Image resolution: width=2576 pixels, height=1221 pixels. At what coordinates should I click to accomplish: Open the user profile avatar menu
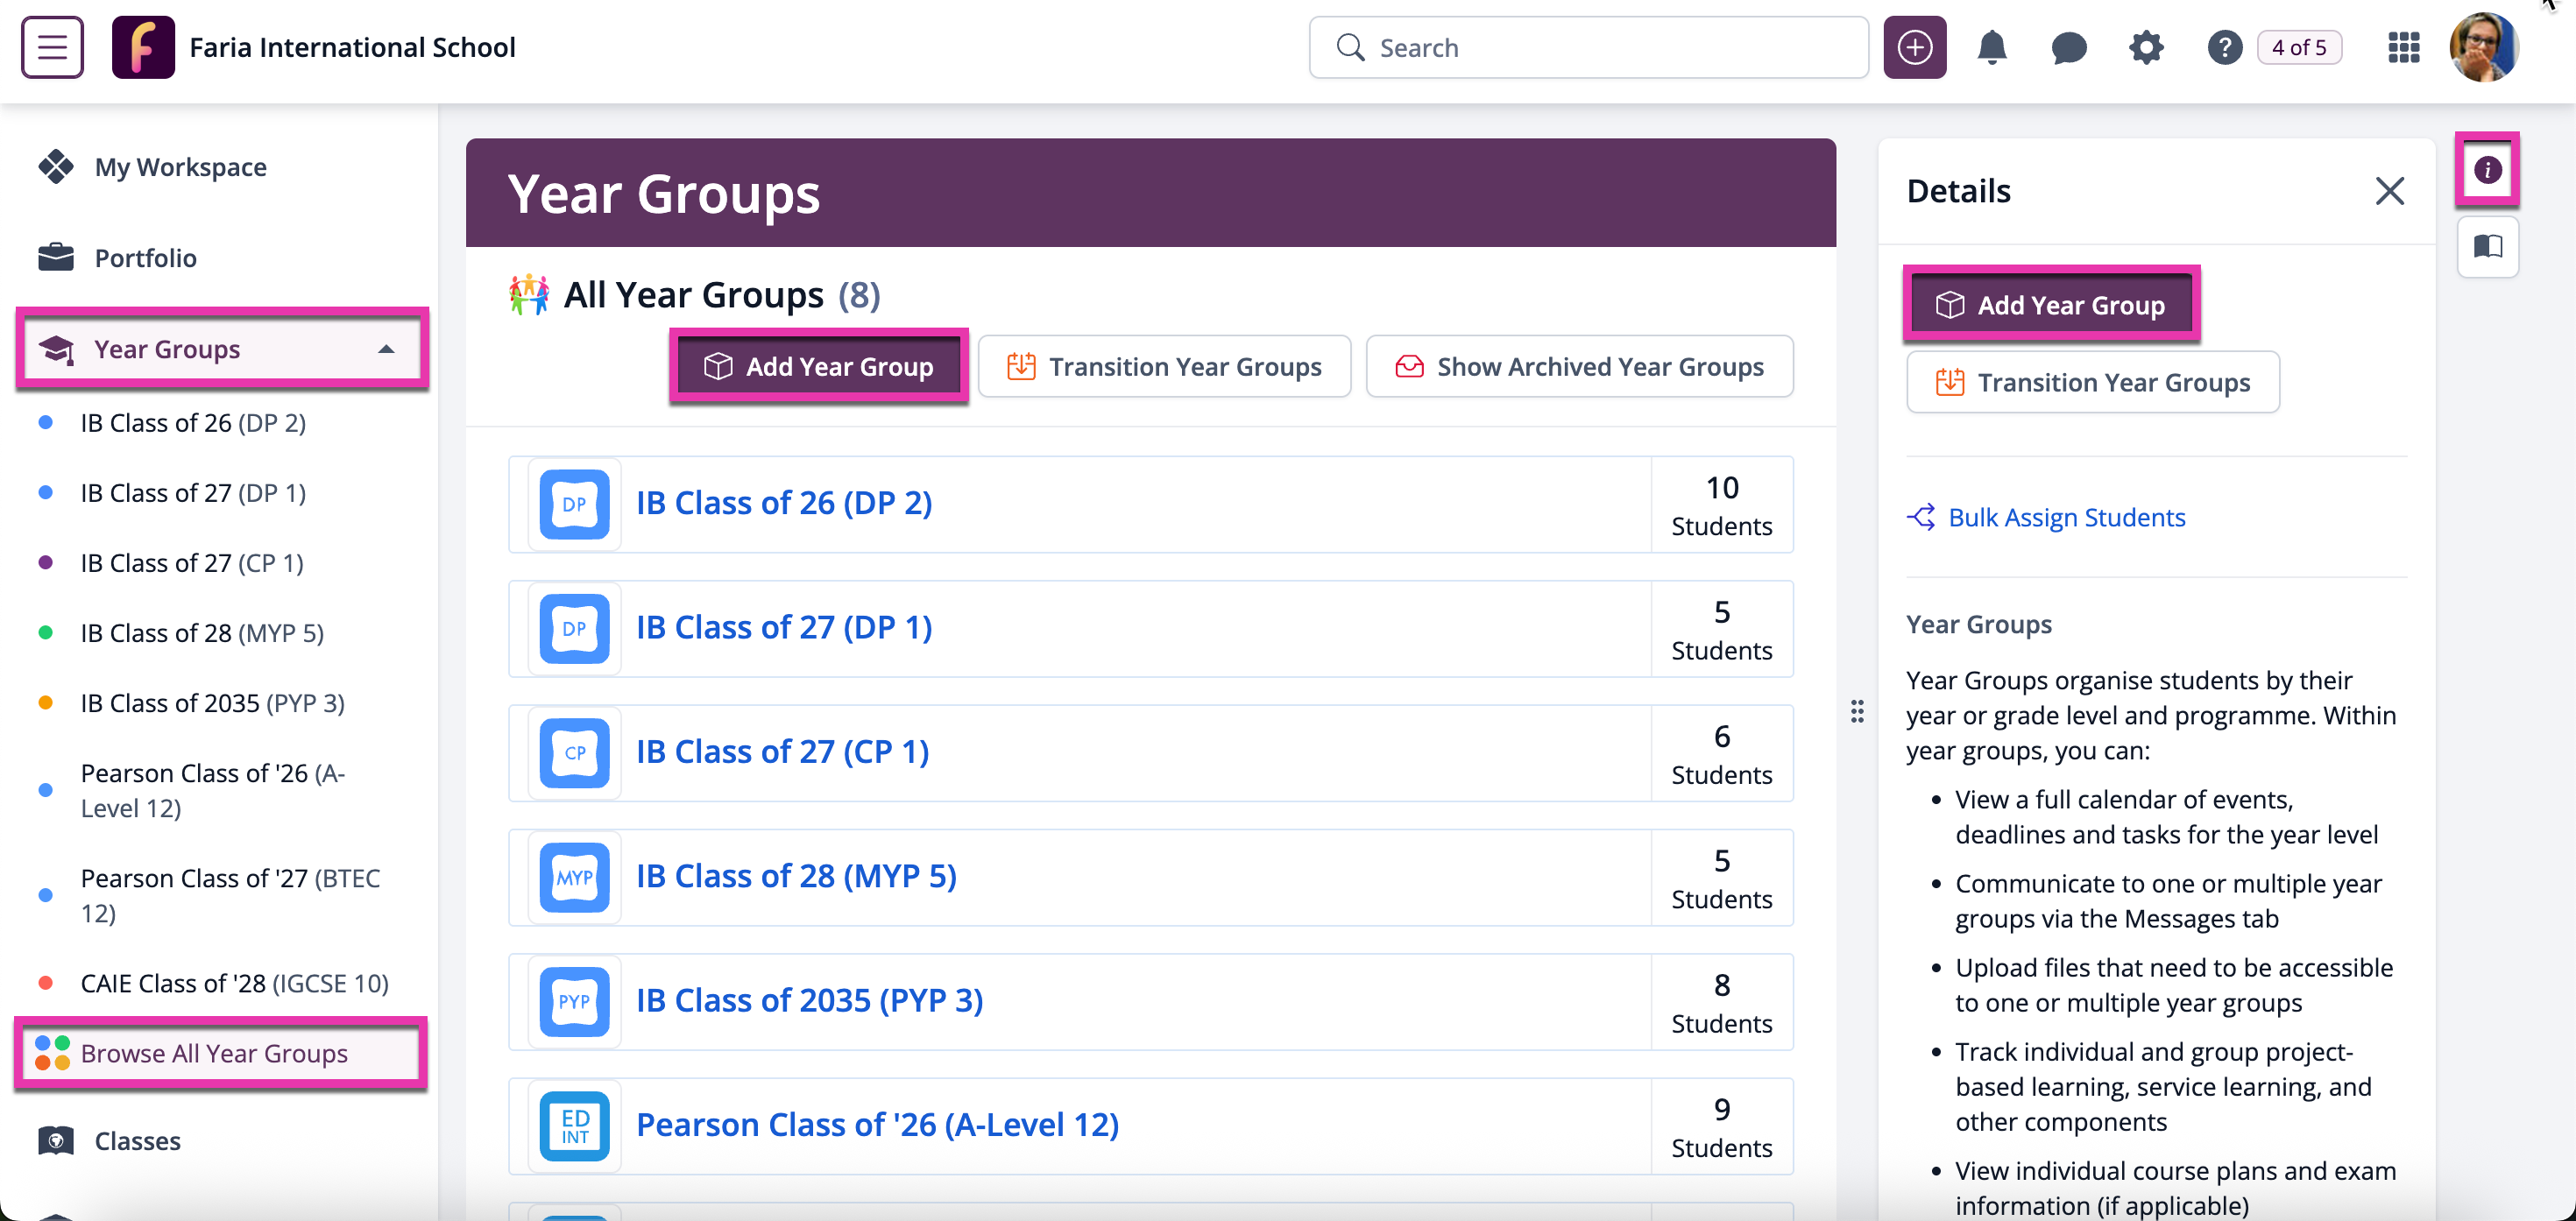coord(2482,47)
